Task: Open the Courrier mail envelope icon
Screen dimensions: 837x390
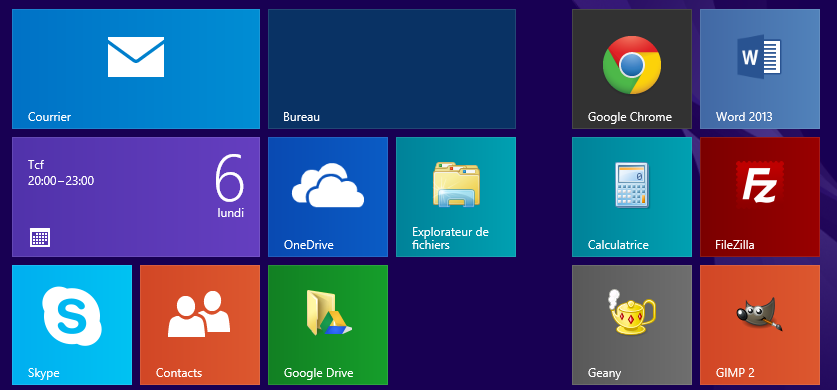Action: coord(136,57)
